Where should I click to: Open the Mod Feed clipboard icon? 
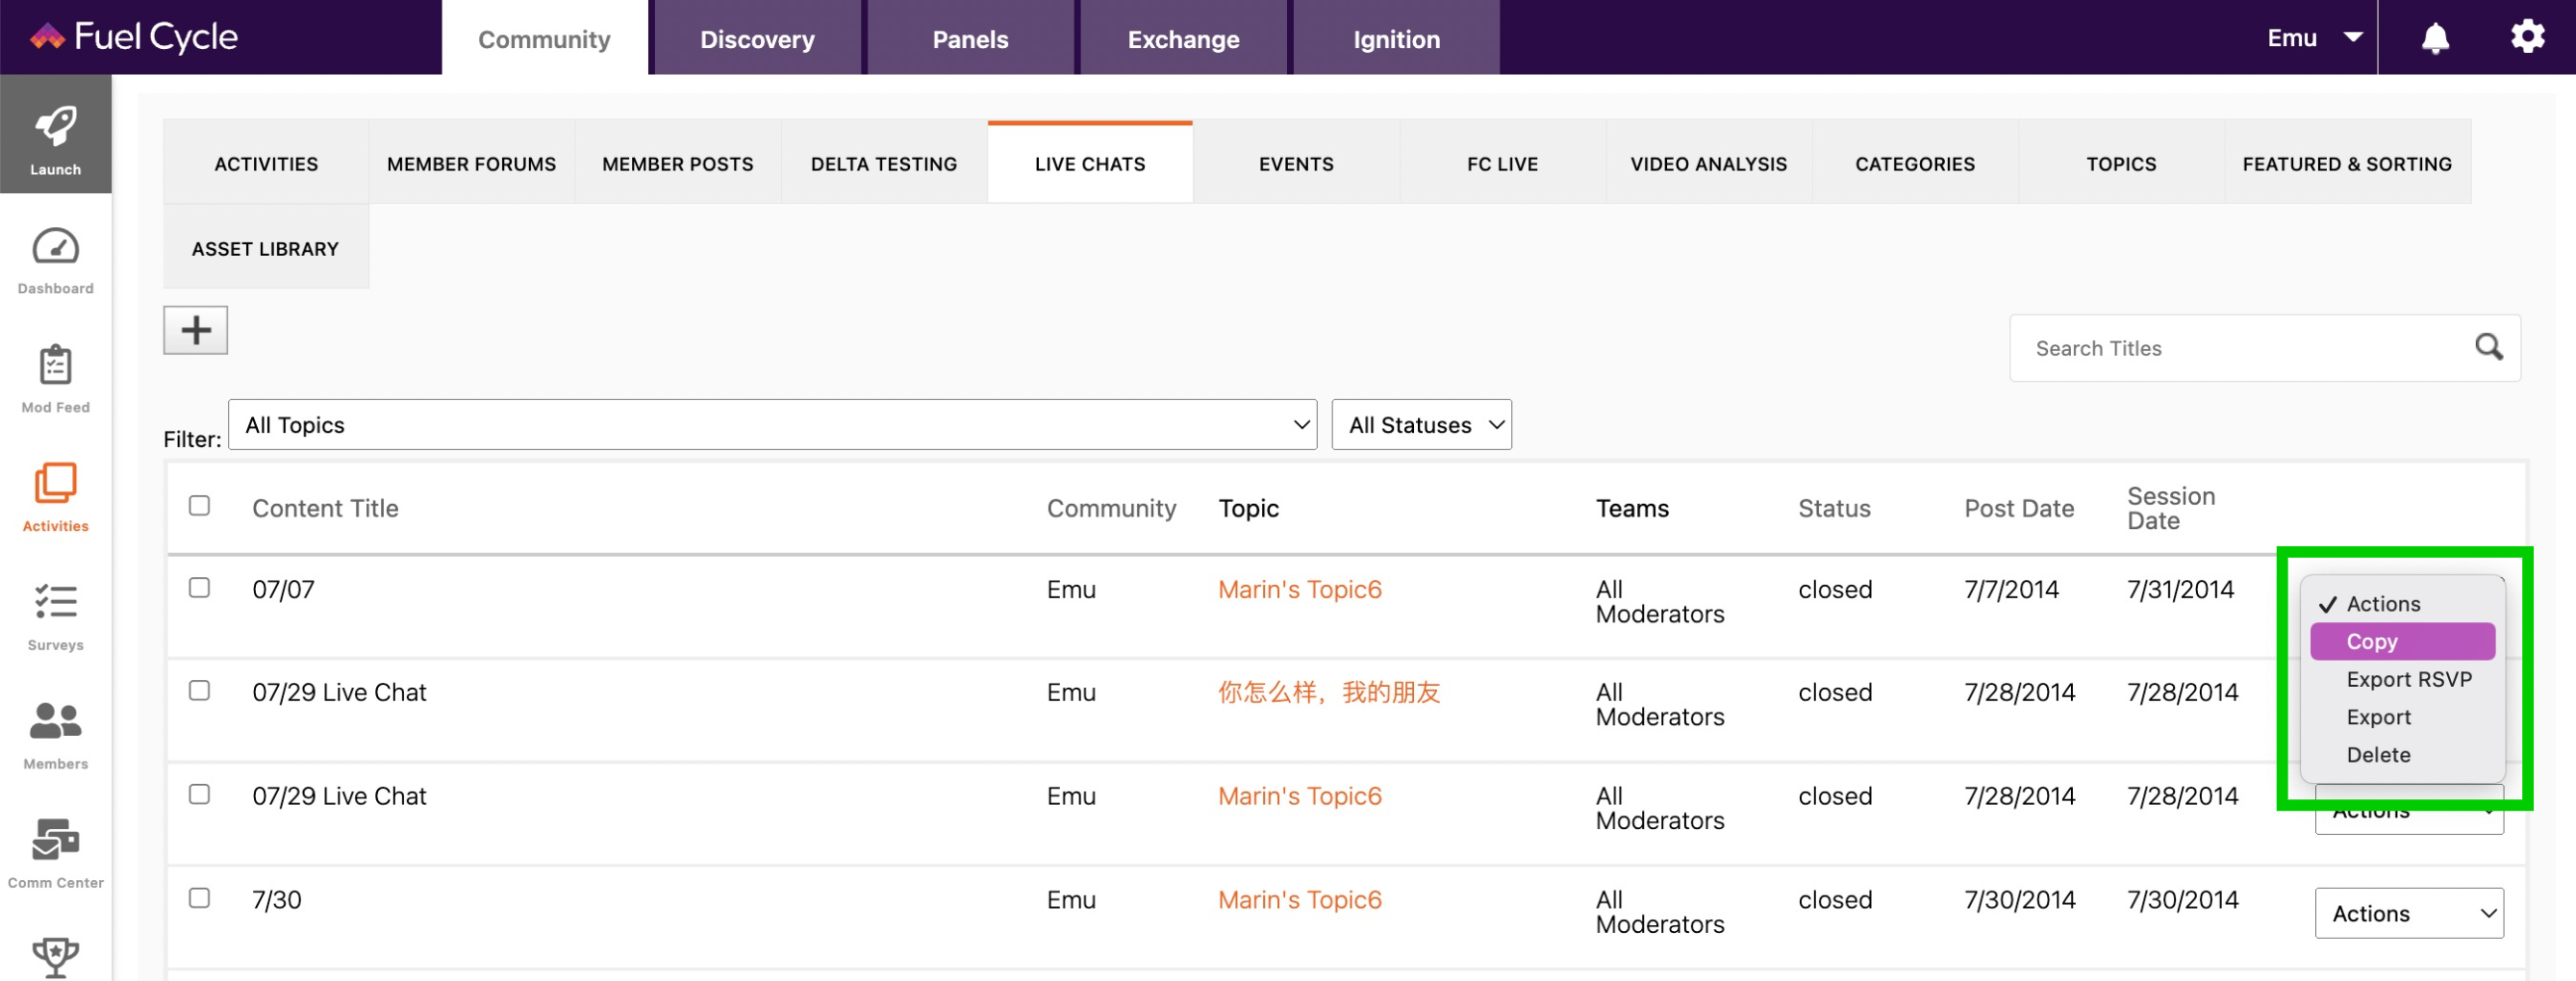tap(55, 365)
